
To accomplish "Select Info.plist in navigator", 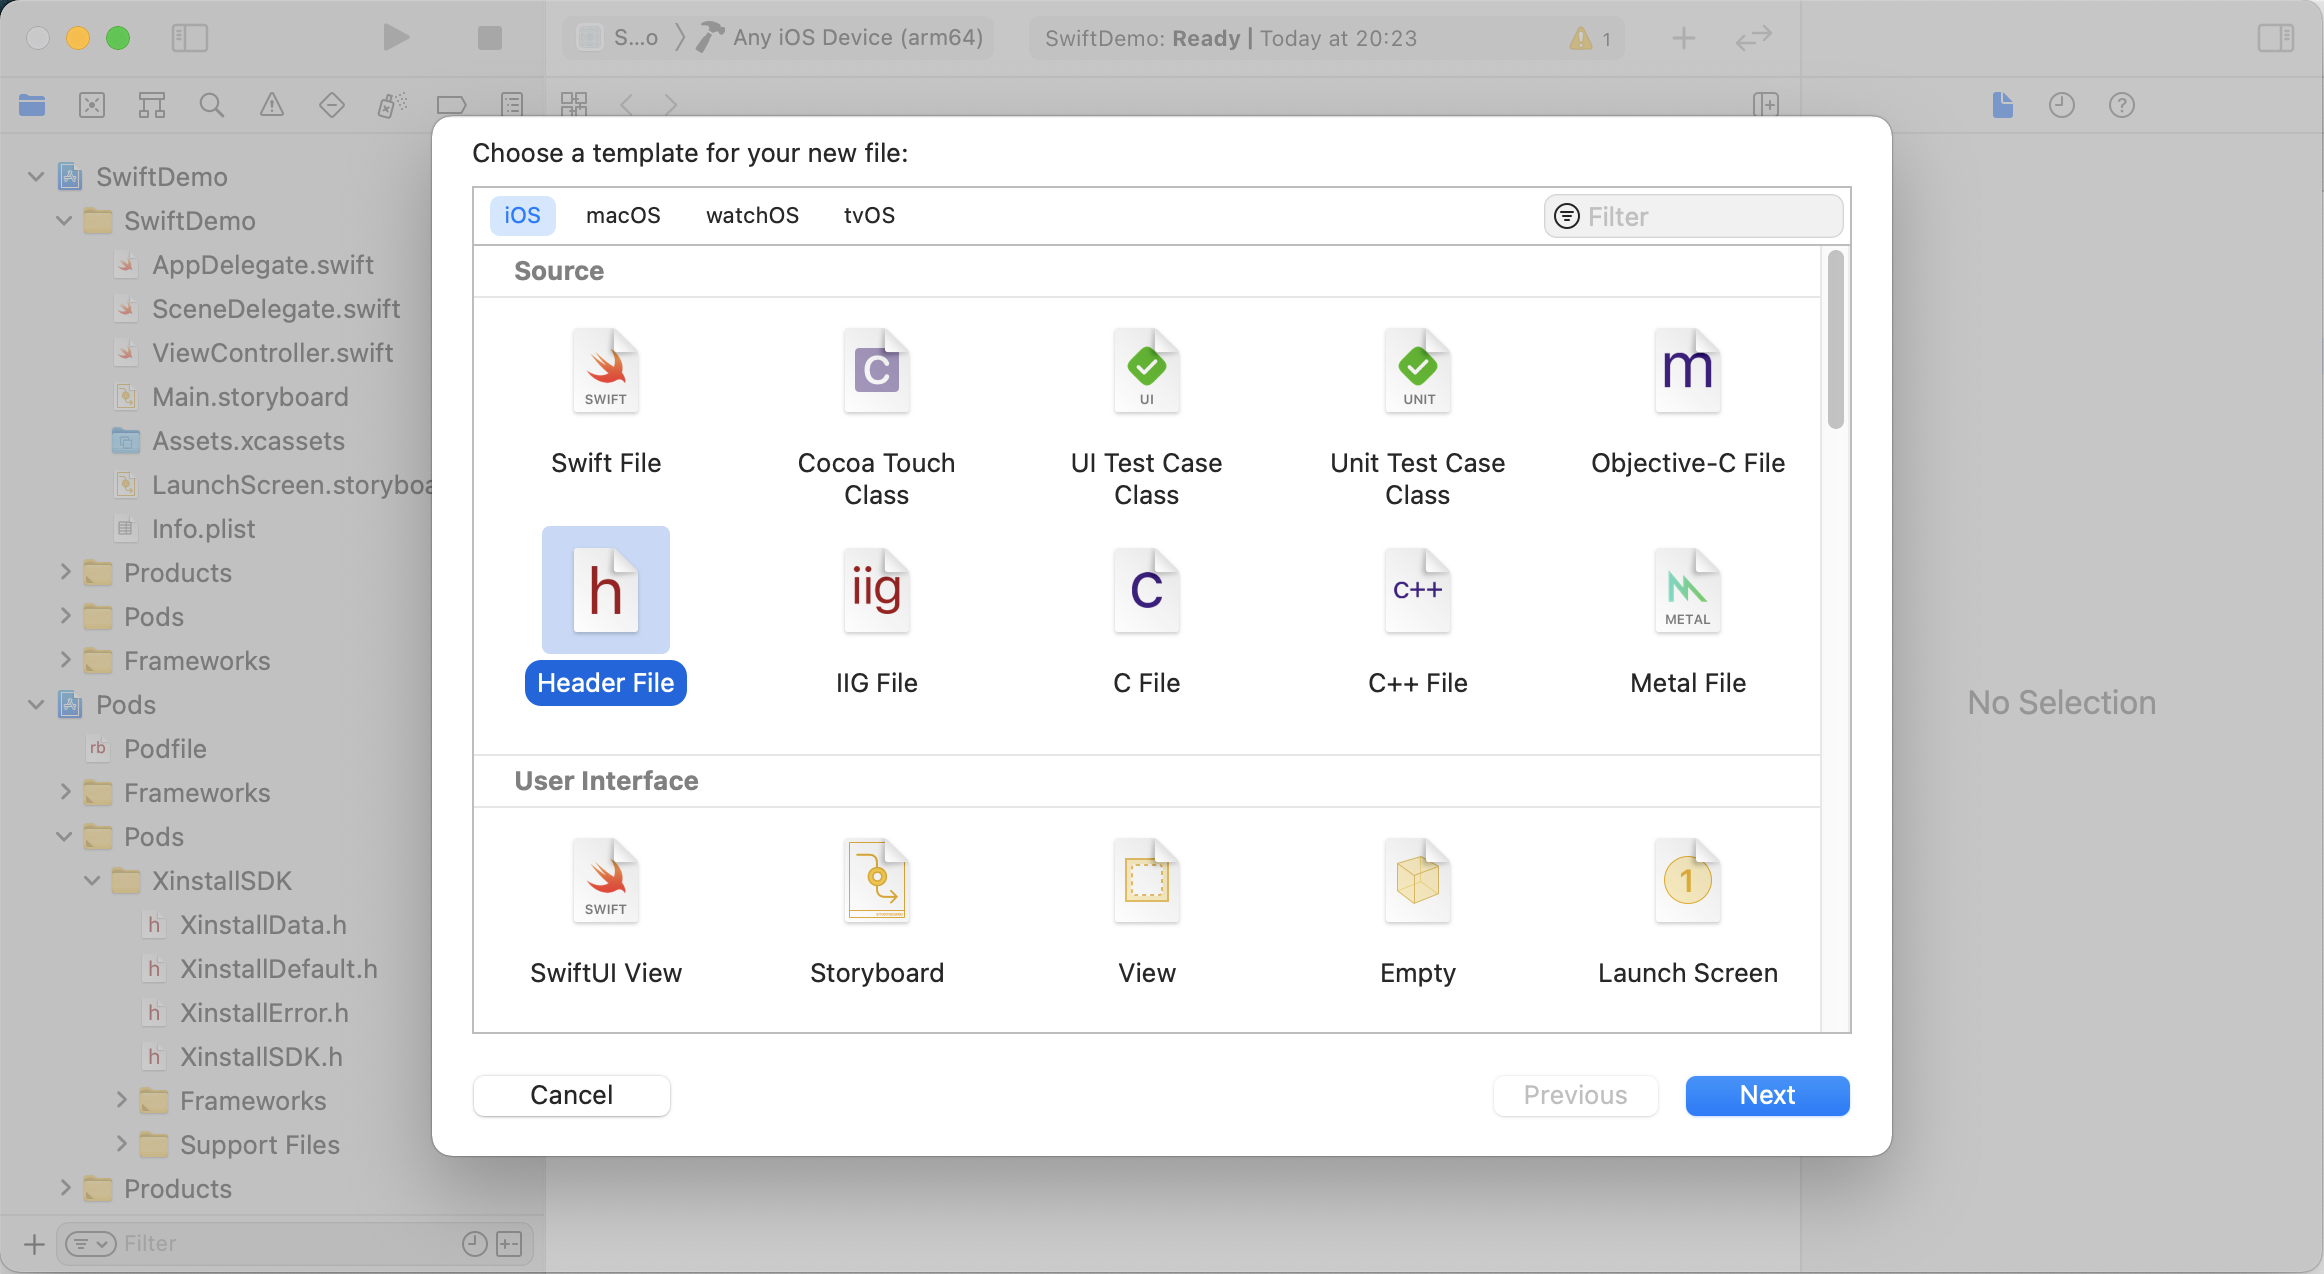I will point(203,529).
